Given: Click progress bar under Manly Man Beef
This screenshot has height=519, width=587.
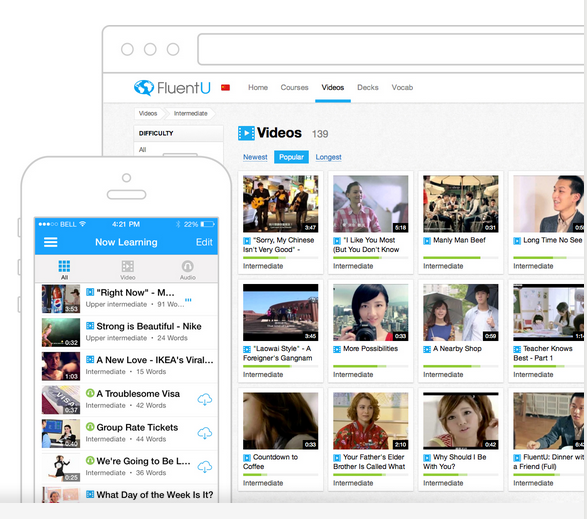Looking at the screenshot, I should 460,258.
